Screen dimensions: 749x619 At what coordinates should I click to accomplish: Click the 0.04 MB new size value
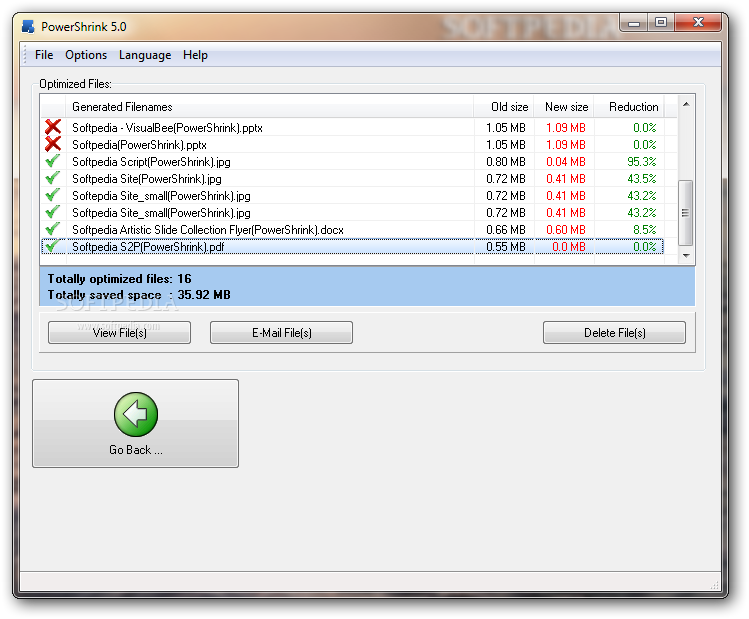566,162
